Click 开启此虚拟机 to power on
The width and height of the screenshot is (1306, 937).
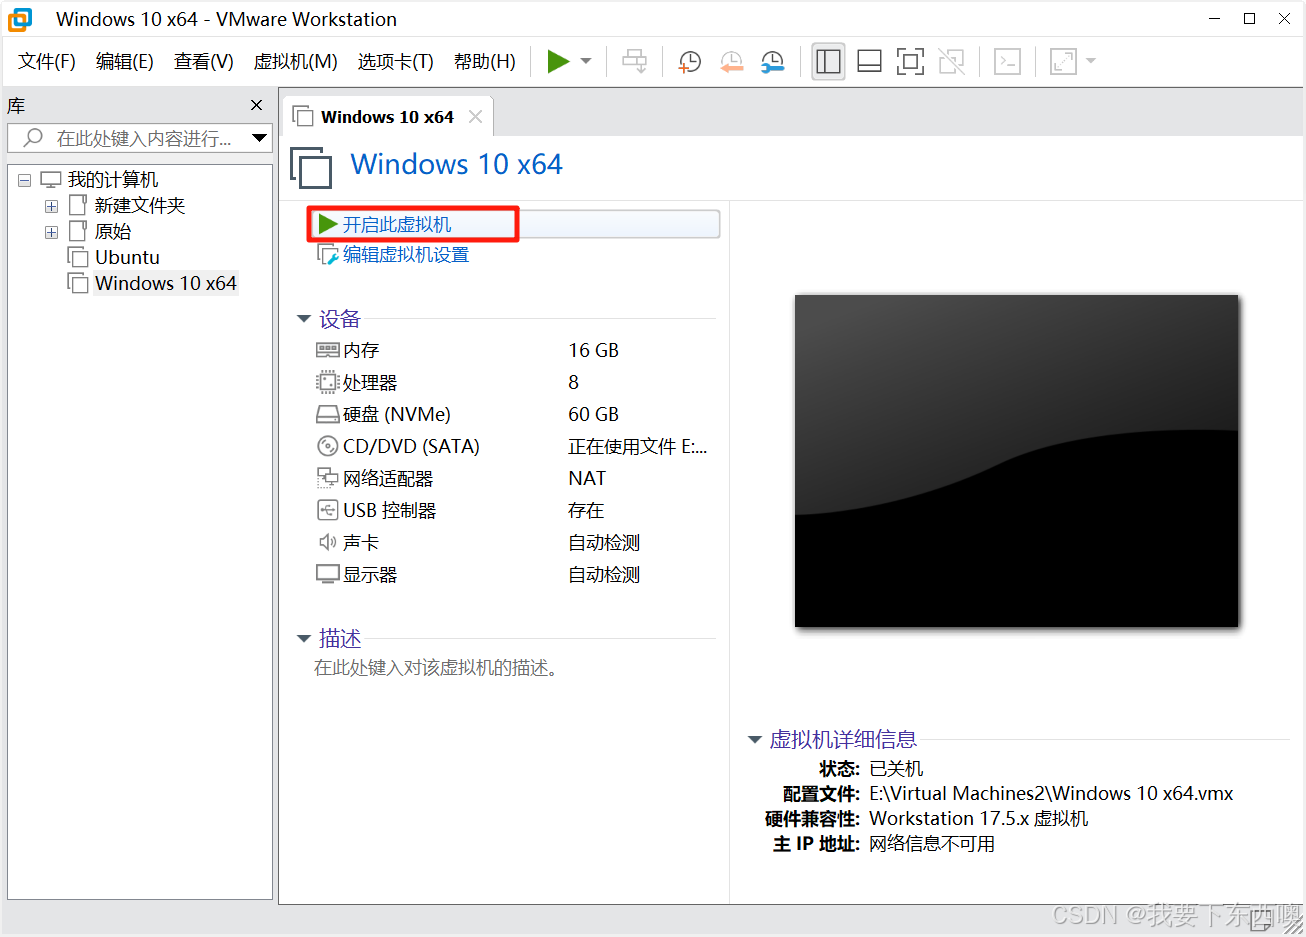[x=397, y=225]
